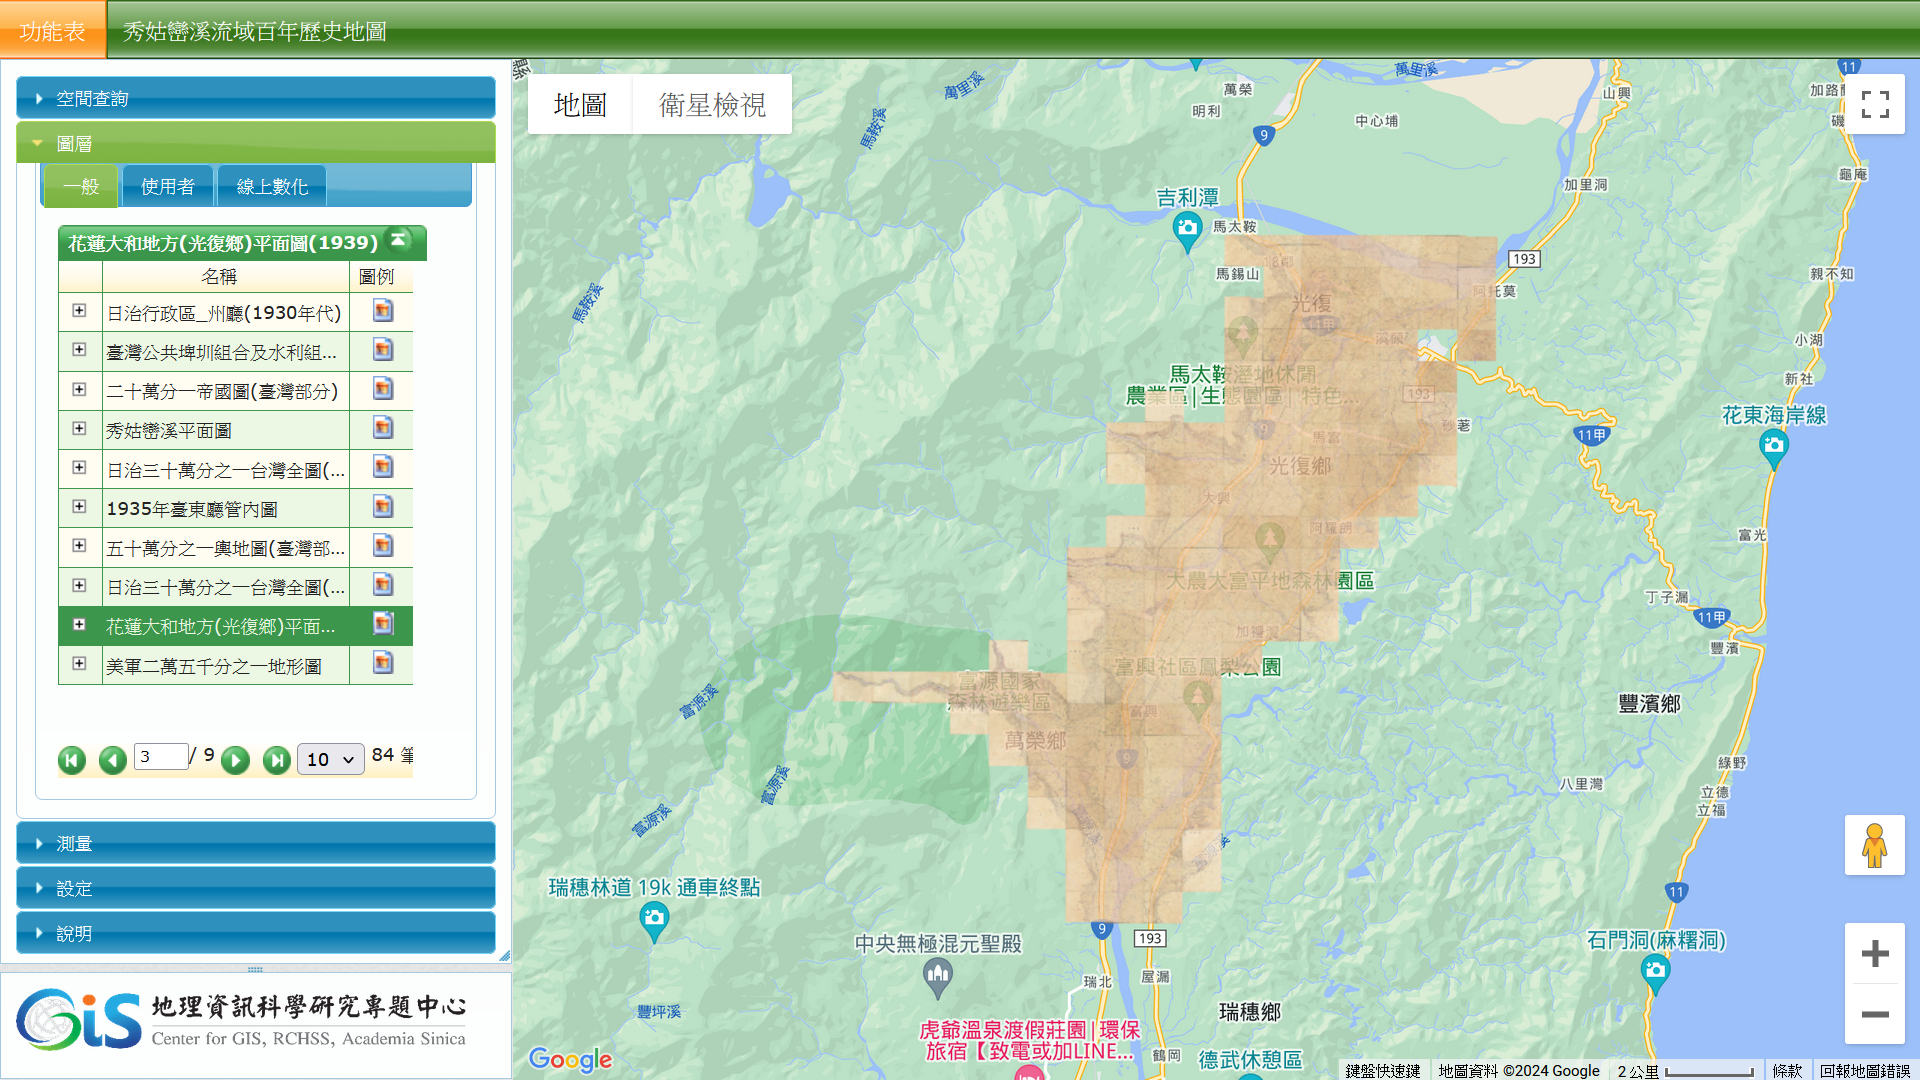This screenshot has height=1080, width=1920.
Task: Open the page-size dropdown showing 10
Action: click(x=330, y=759)
